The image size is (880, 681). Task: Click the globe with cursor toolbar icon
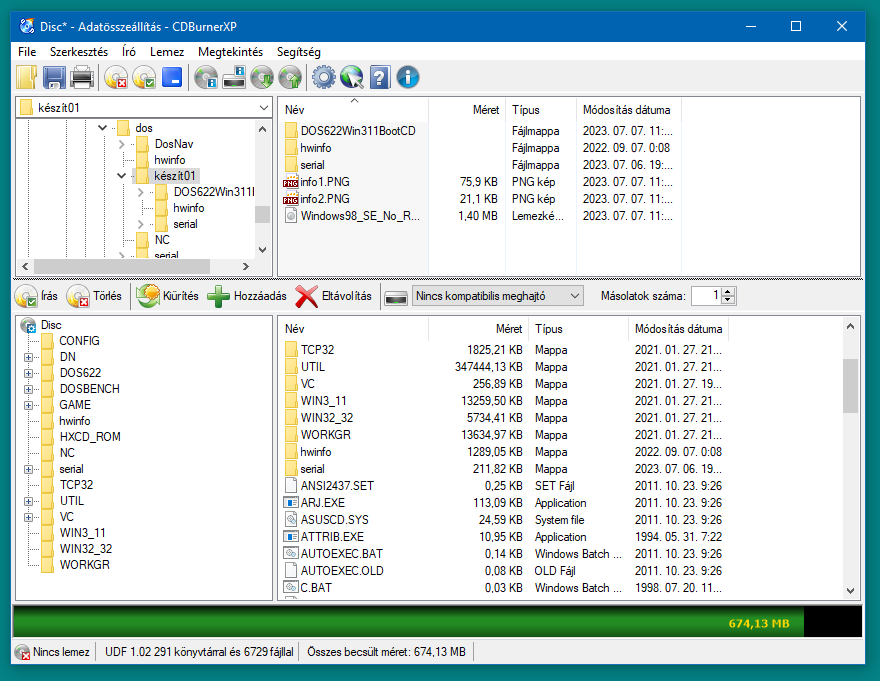[x=352, y=77]
